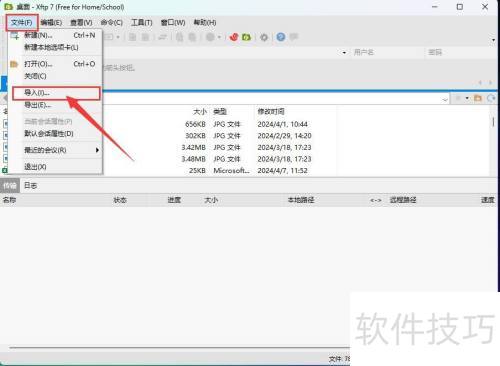
Task: Click the date 2024/4/7, 11:52
Action: (x=282, y=171)
